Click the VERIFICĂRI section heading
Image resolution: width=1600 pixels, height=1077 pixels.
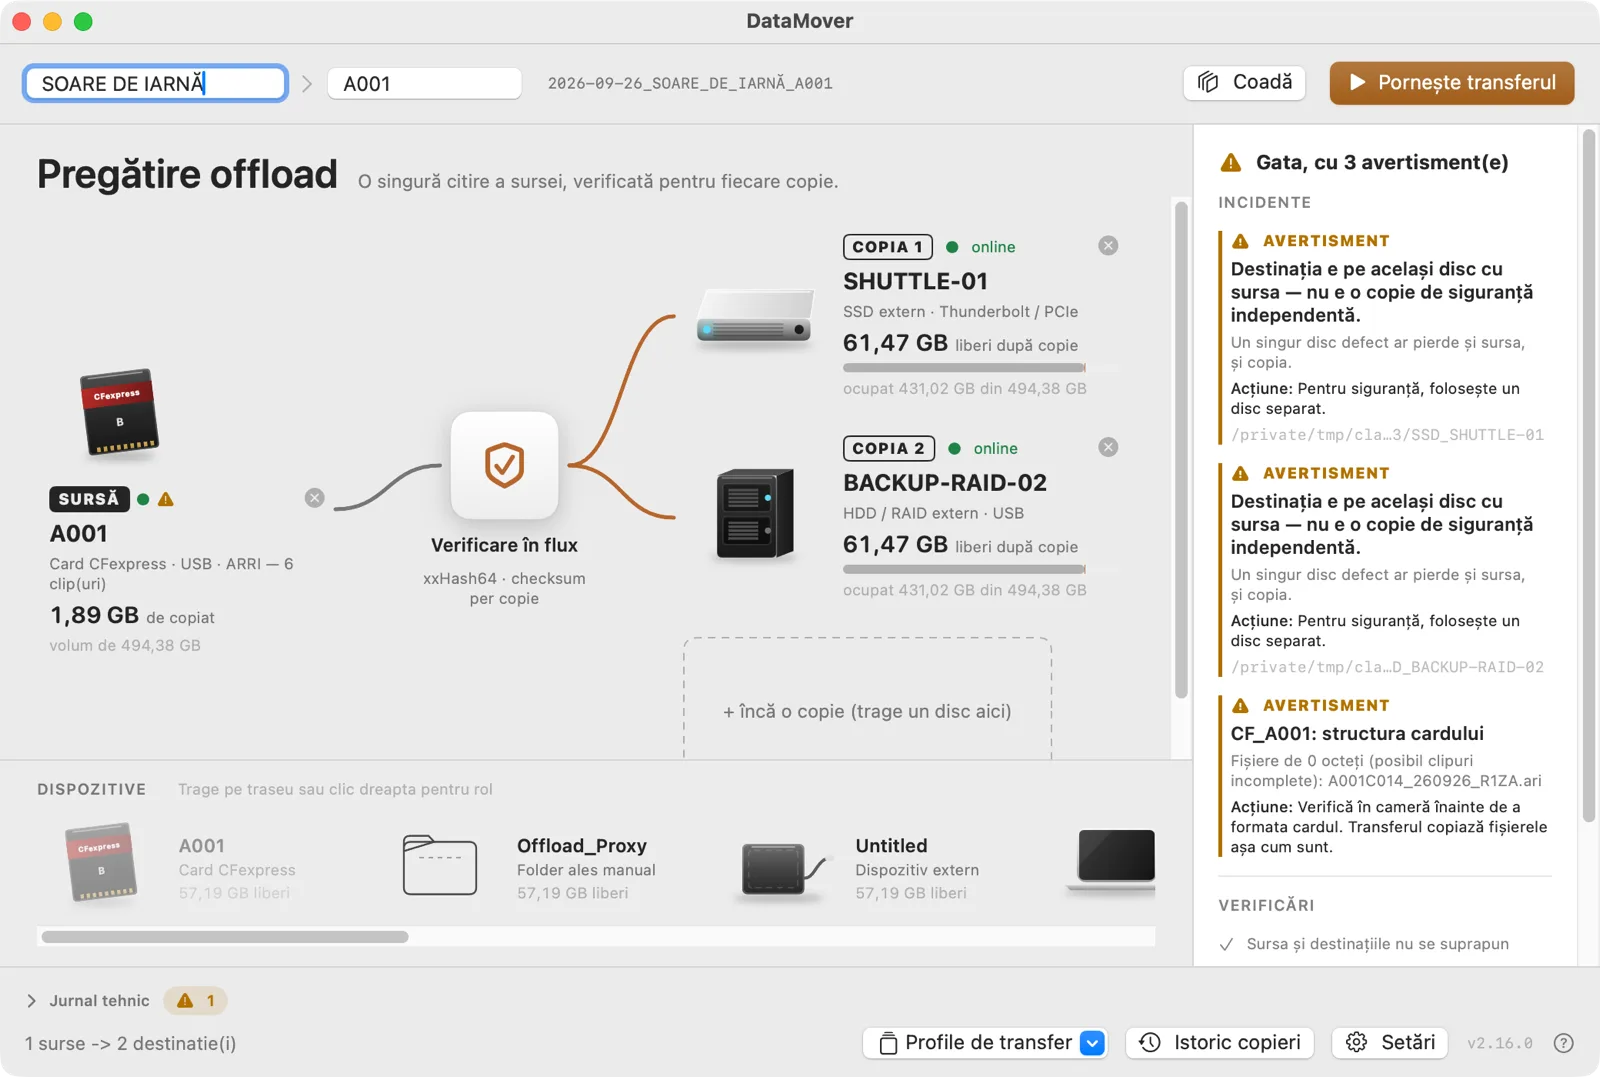click(x=1266, y=905)
